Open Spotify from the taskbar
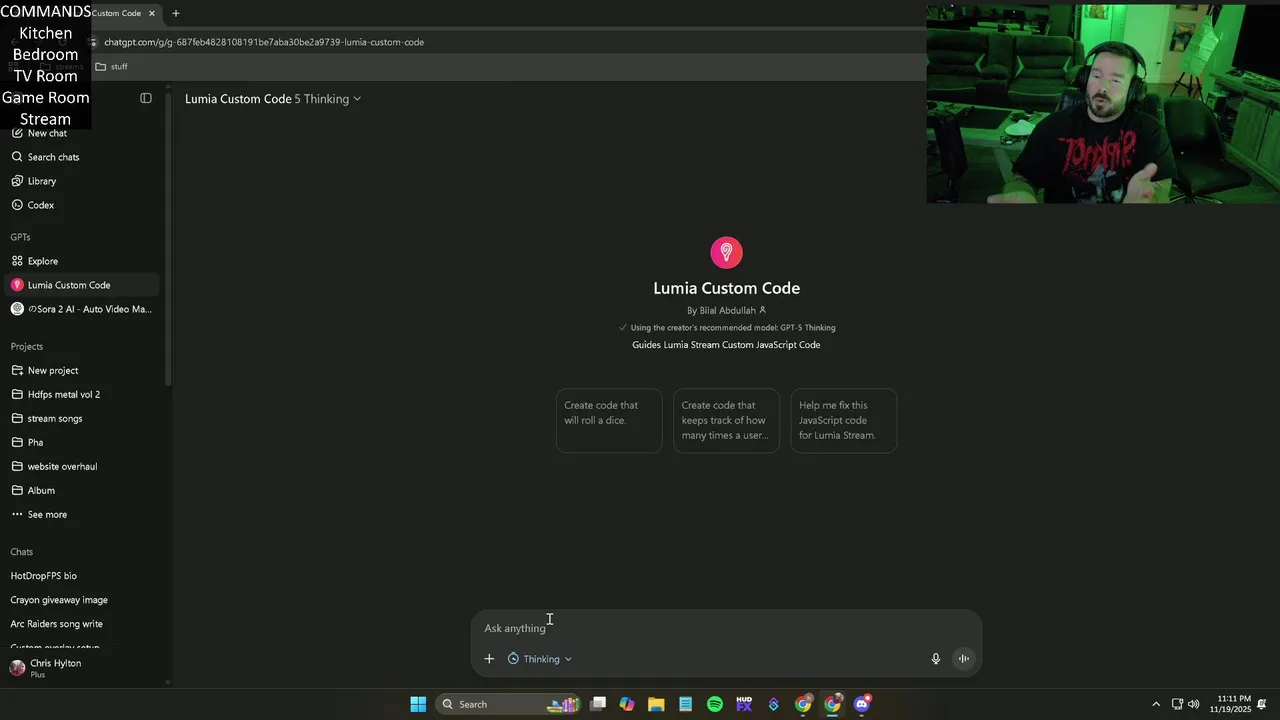The image size is (1280, 720). point(715,704)
